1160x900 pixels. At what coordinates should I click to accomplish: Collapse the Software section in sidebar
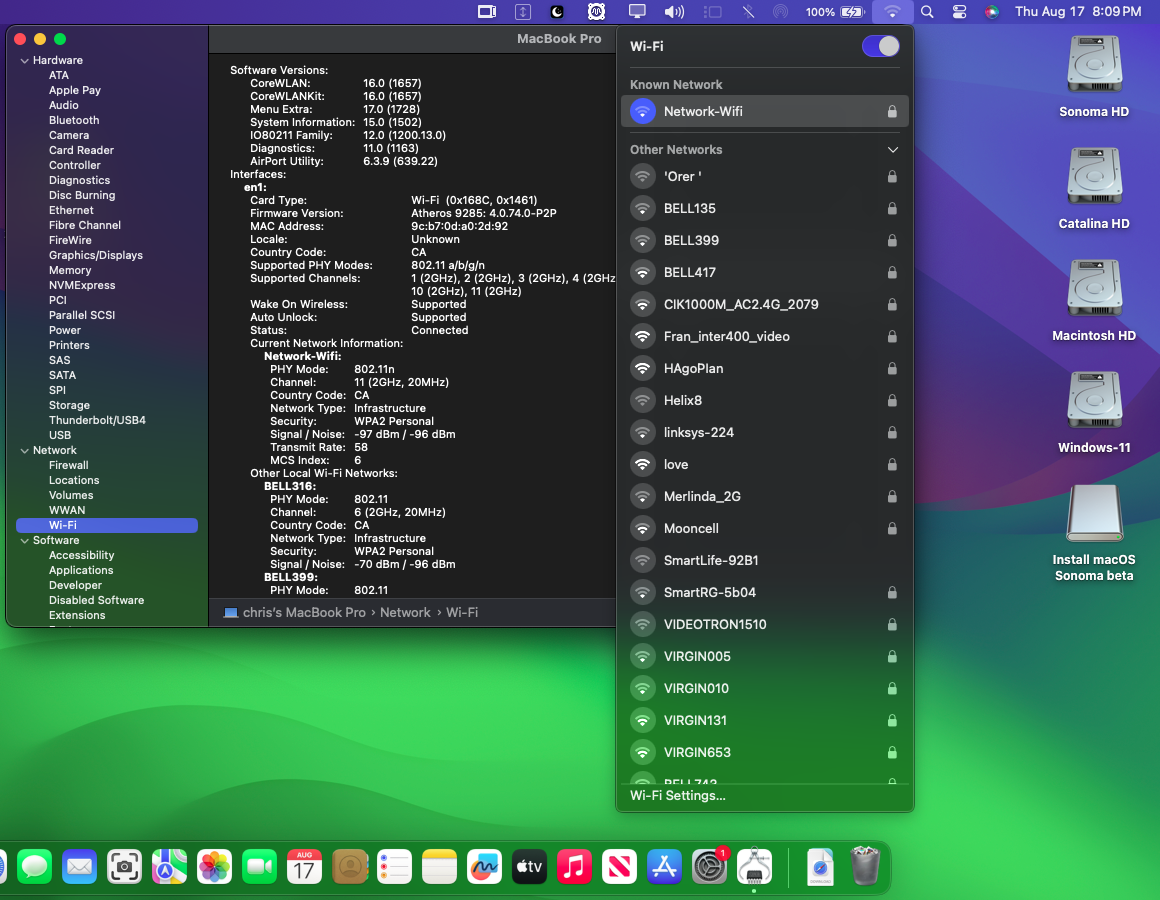coord(24,541)
